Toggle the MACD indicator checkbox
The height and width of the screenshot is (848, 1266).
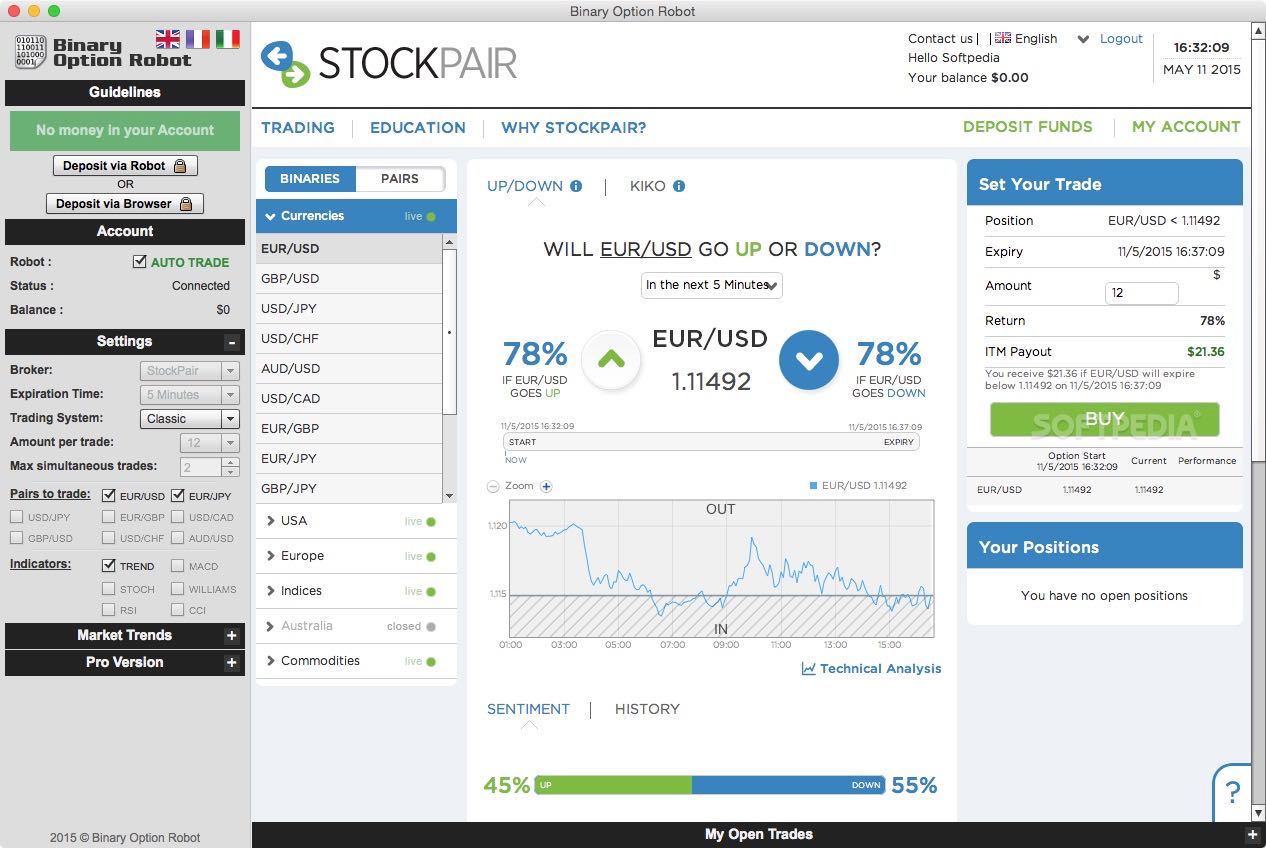point(178,566)
